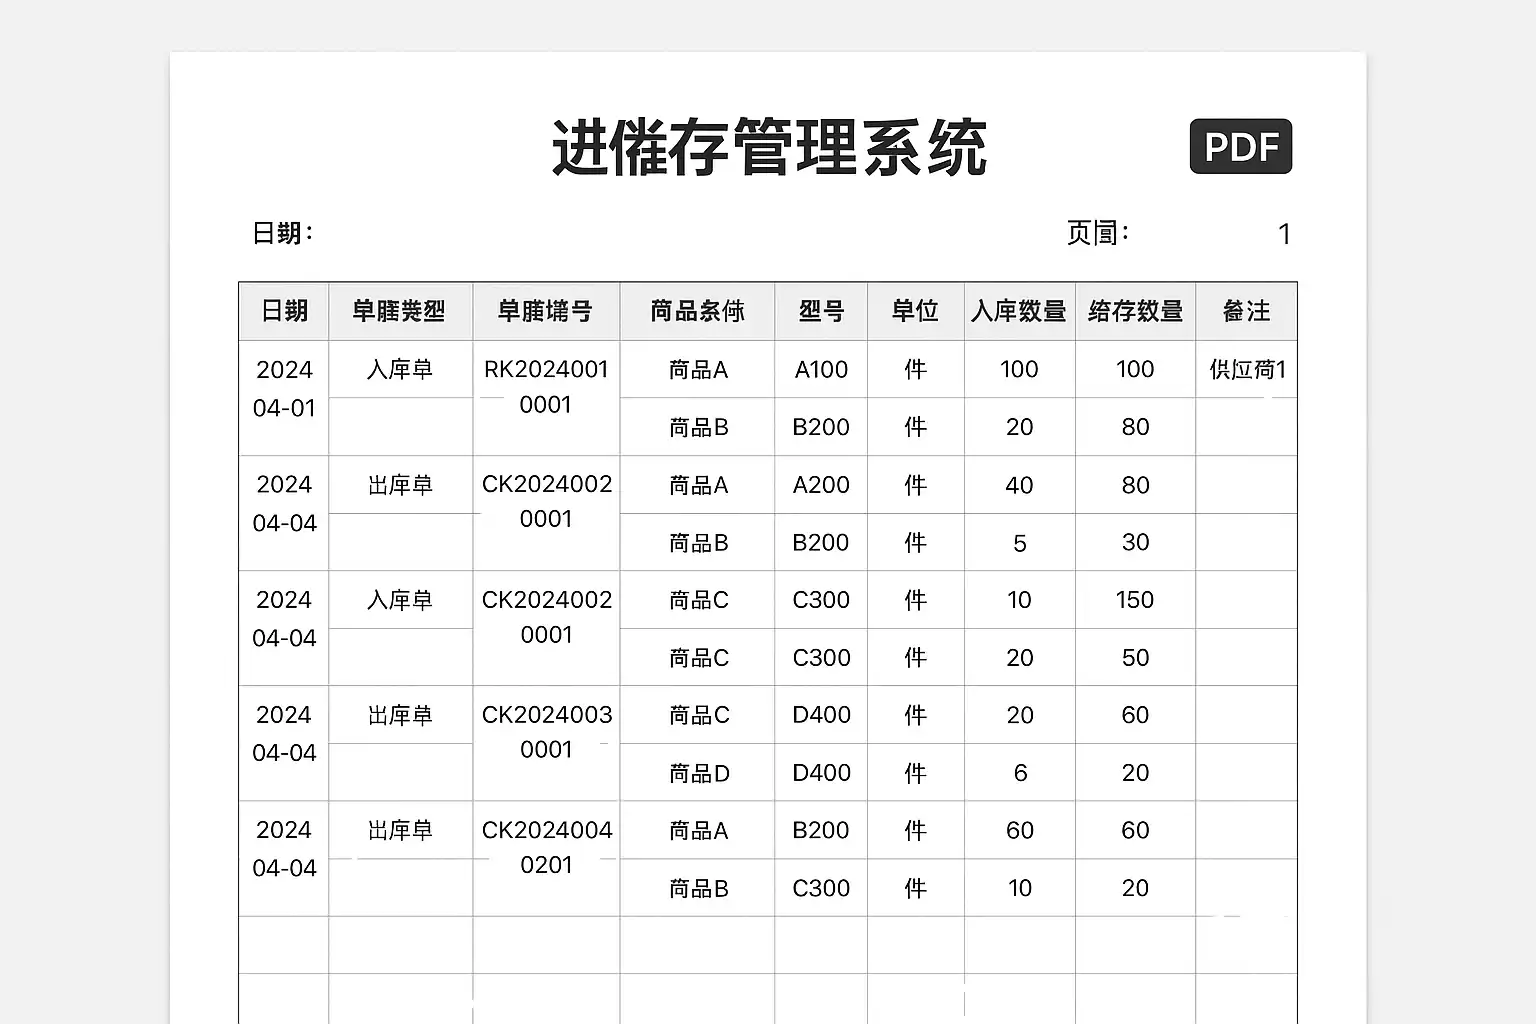Click "C300" in the balance 50 row

pos(821,658)
